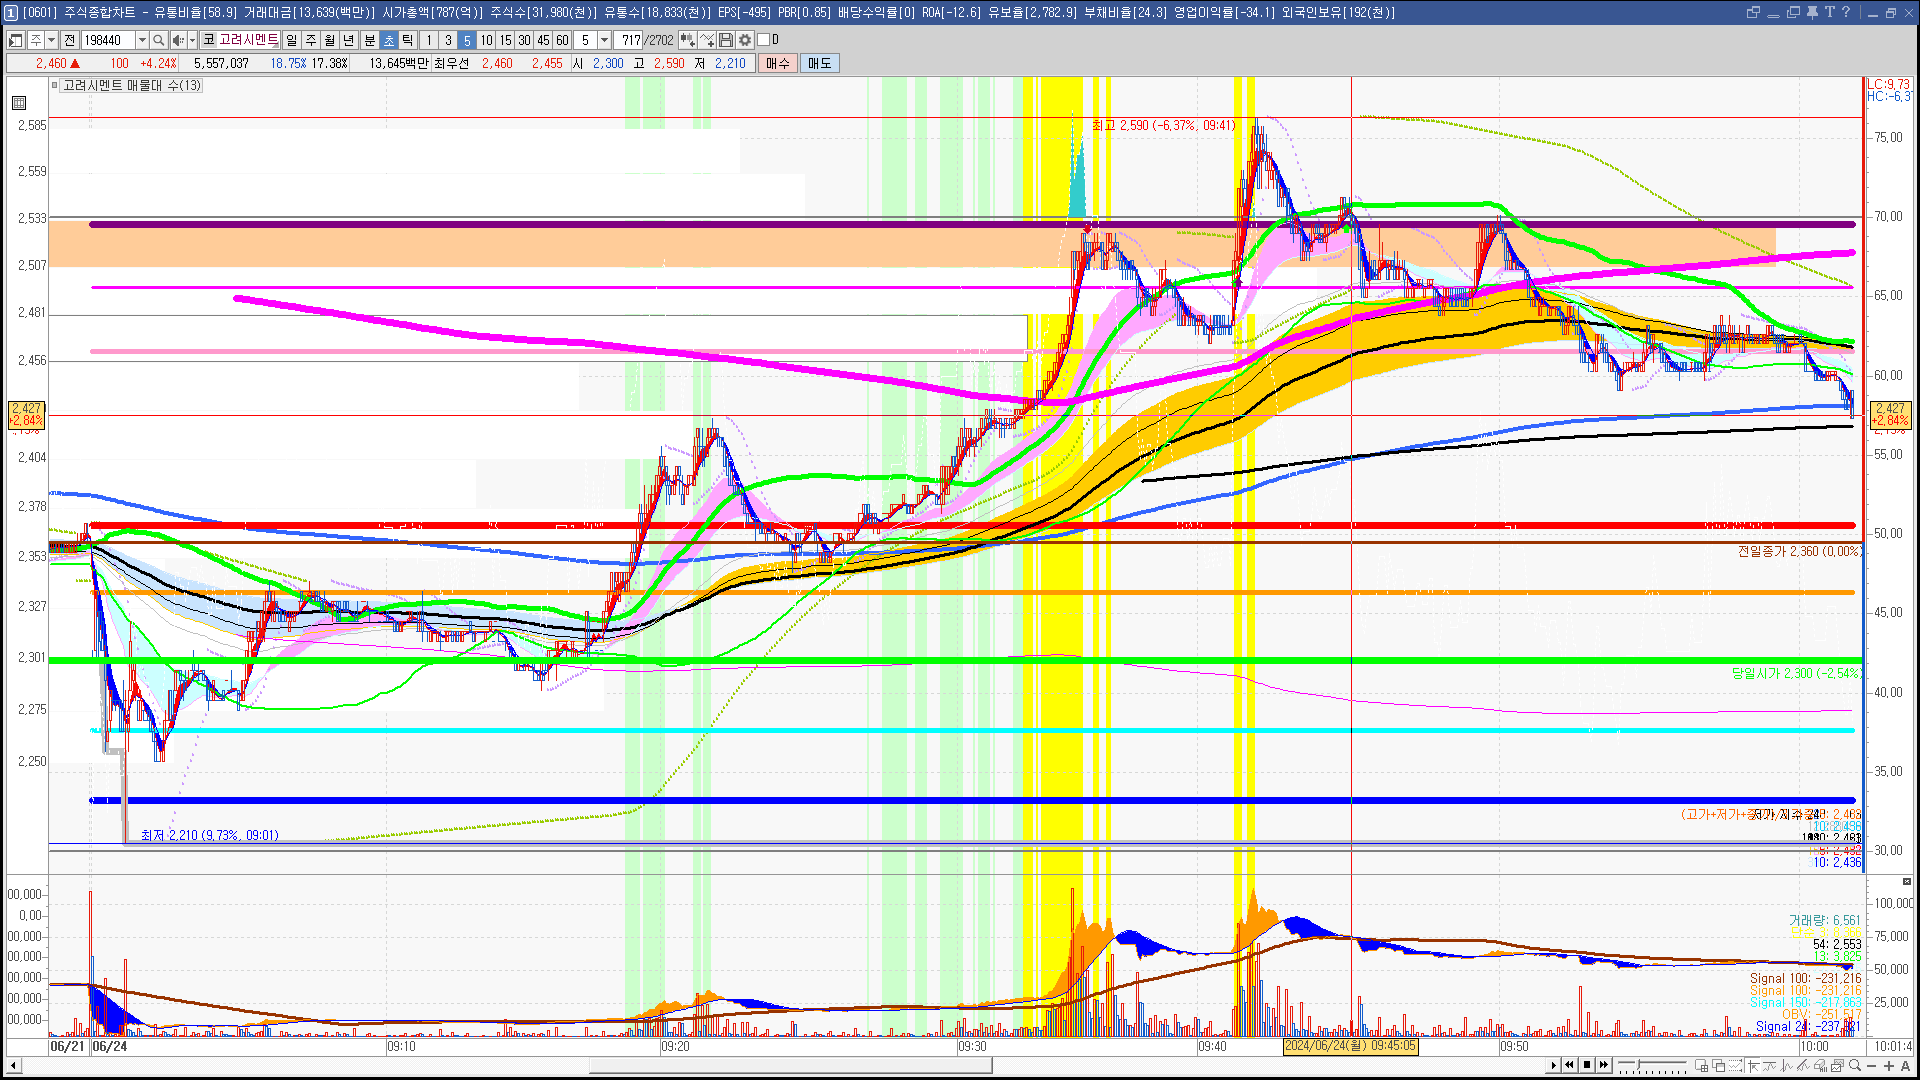1920x1080 pixels.
Task: Toggle the D checkbox in toolbar
Action: click(764, 40)
